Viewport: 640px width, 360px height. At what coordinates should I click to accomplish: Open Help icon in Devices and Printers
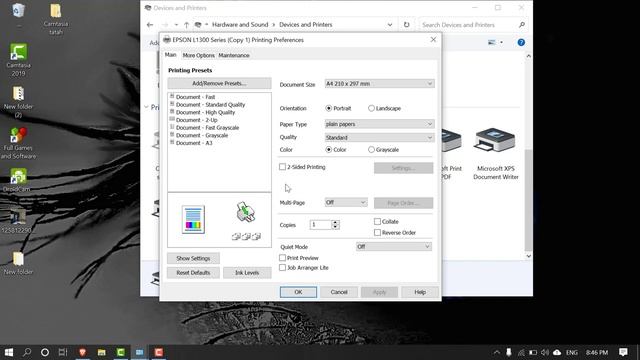521,42
